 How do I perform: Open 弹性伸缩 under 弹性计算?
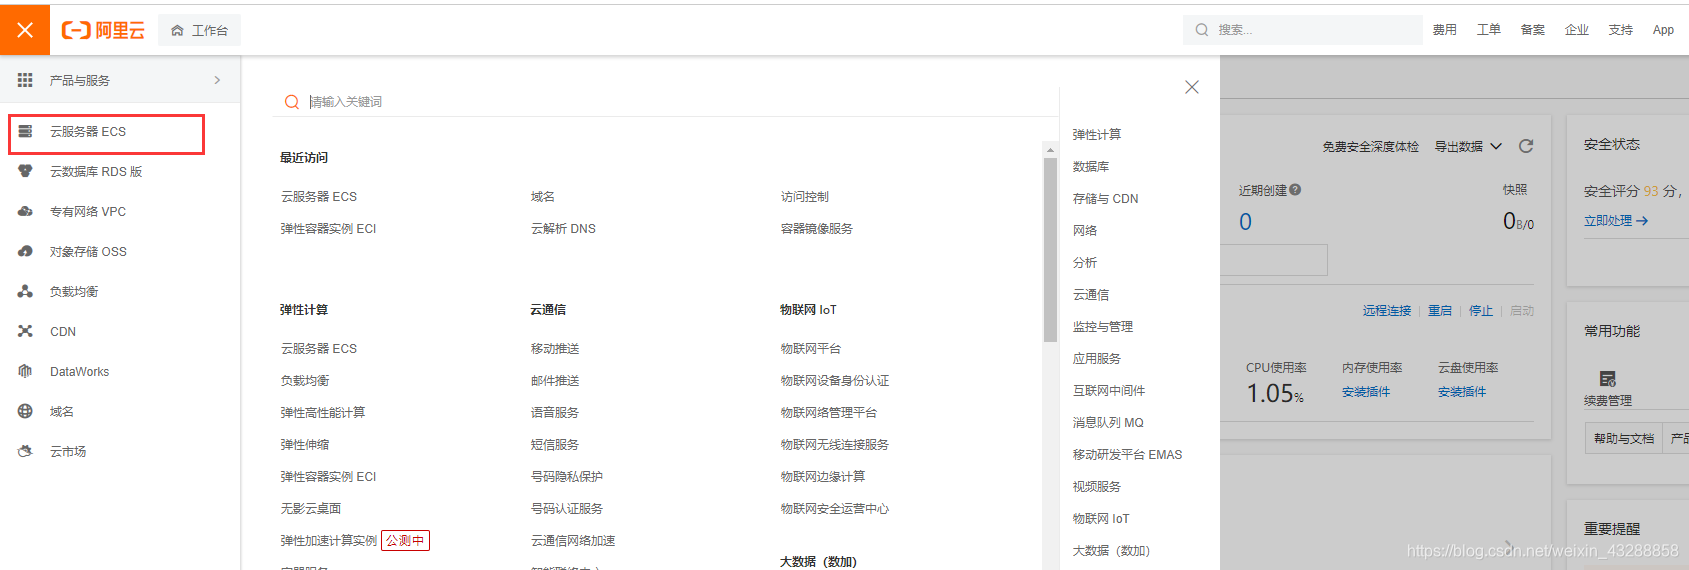(x=305, y=445)
